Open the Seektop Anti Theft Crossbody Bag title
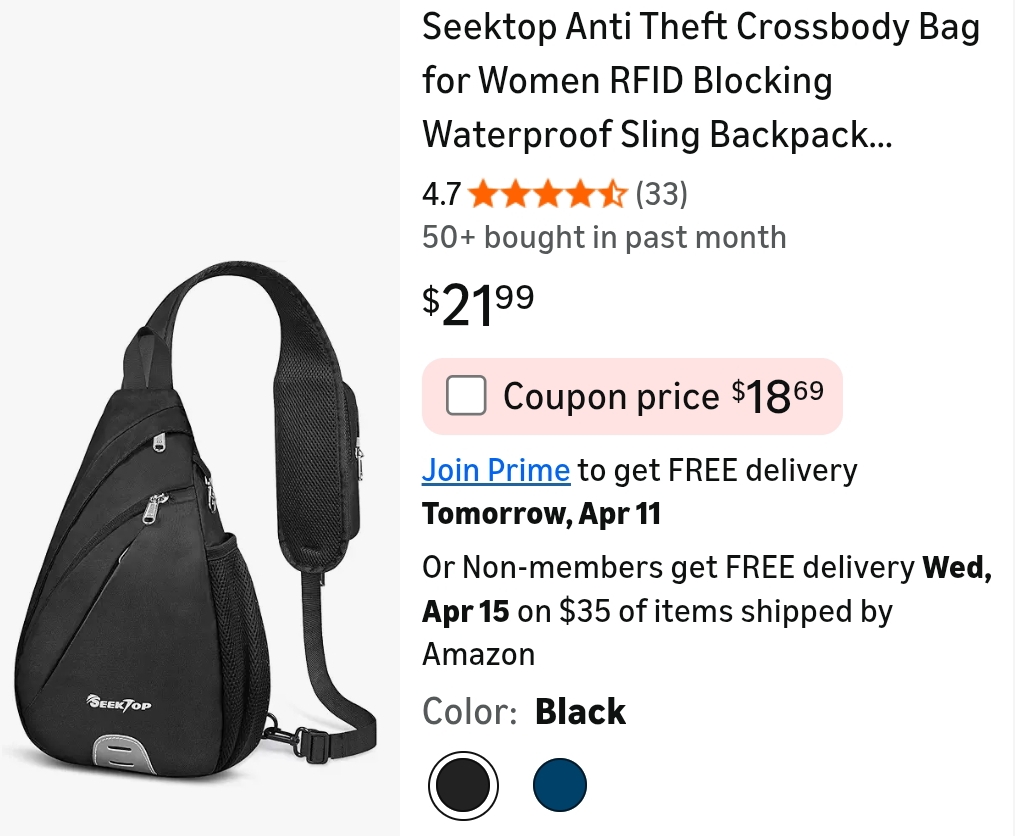Viewport: 1018px width, 836px height. point(700,80)
